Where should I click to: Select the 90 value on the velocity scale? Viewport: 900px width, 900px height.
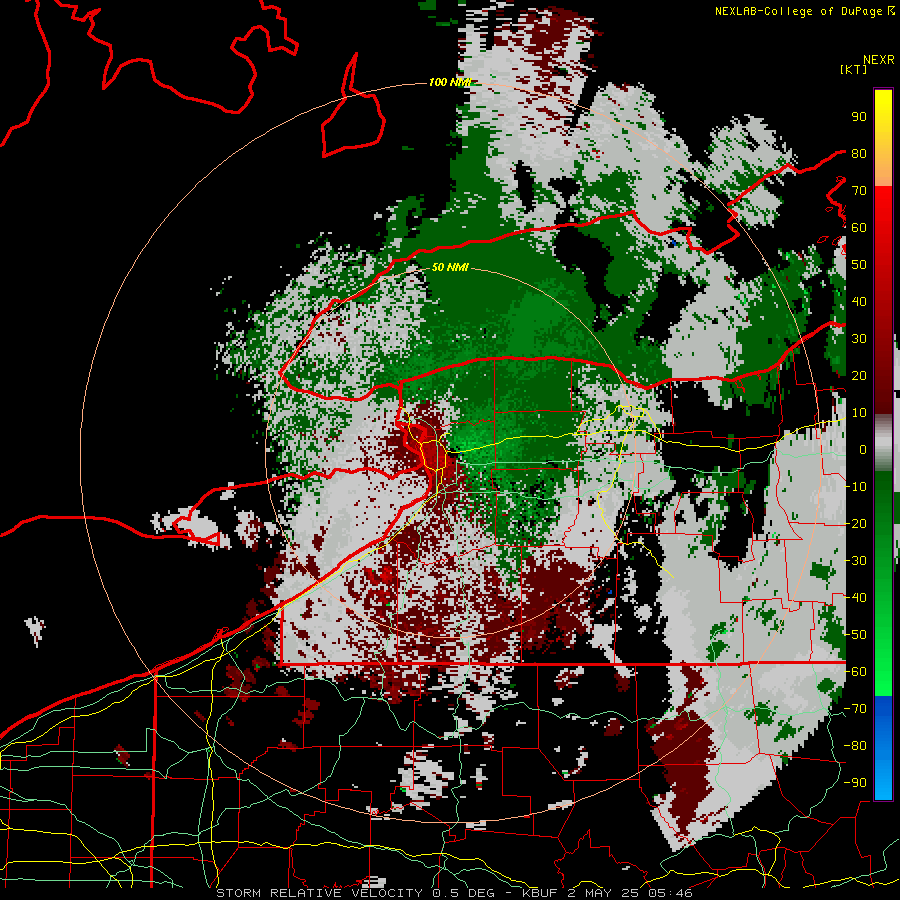(859, 117)
